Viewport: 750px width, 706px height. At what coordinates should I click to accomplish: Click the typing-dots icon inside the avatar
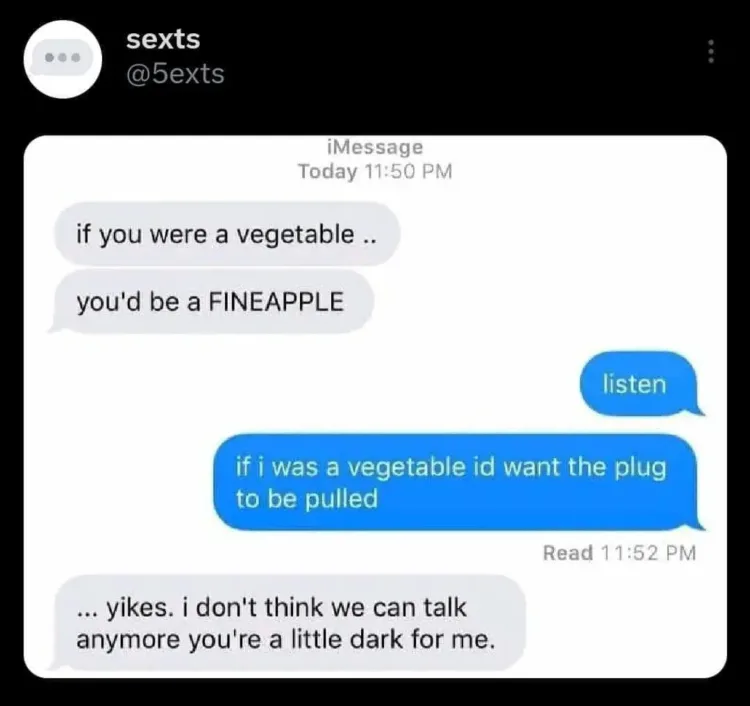[62, 58]
